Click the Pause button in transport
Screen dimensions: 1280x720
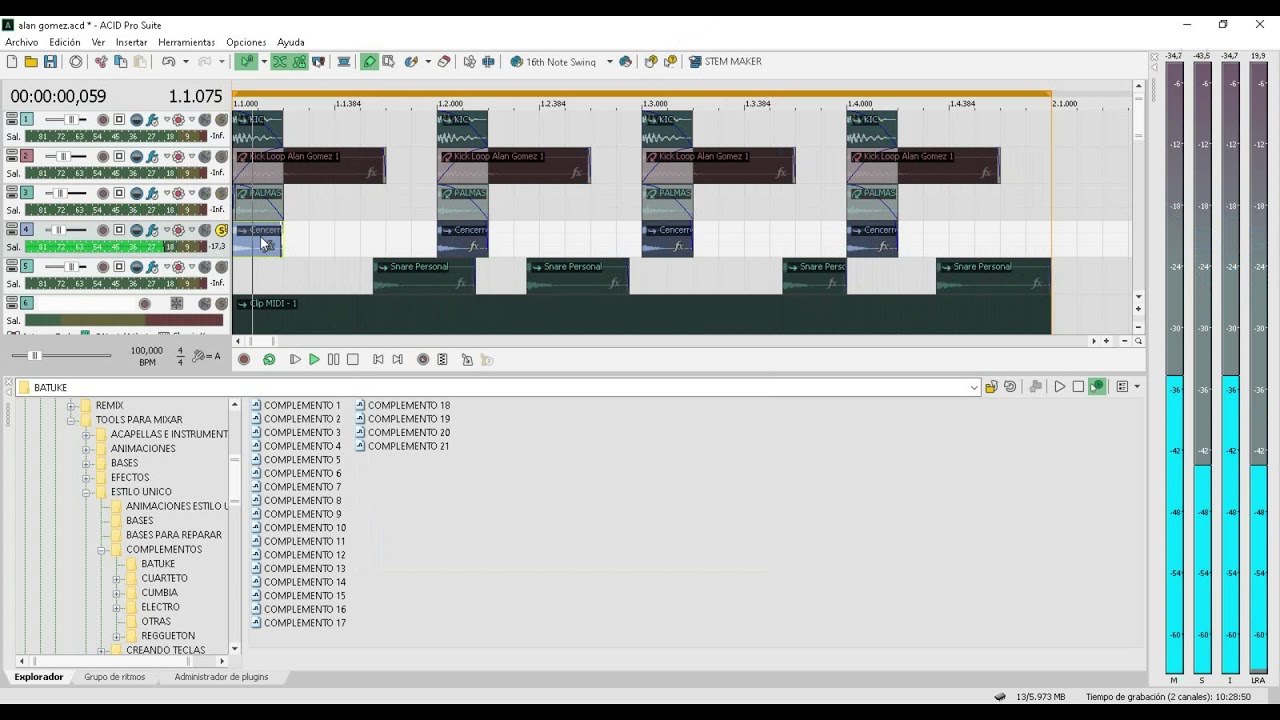tap(333, 360)
